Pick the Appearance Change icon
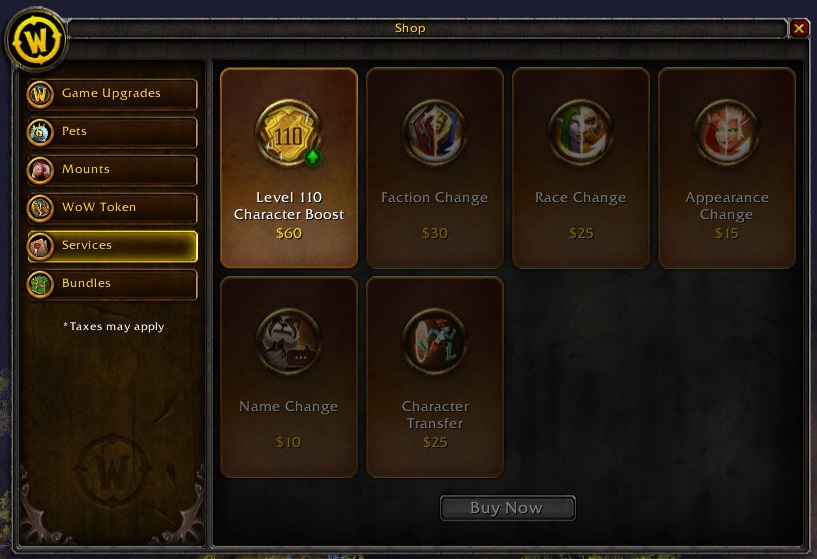Viewport: 817px width, 559px height. [726, 133]
